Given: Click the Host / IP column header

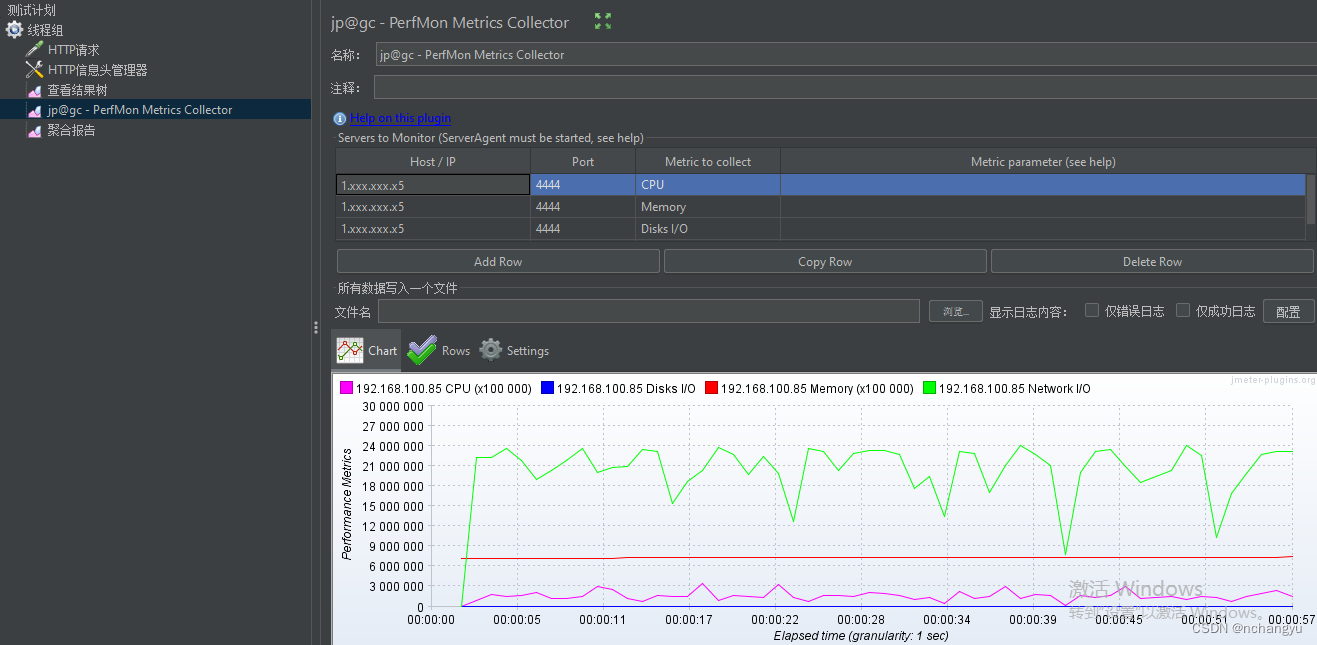Looking at the screenshot, I should tap(433, 161).
